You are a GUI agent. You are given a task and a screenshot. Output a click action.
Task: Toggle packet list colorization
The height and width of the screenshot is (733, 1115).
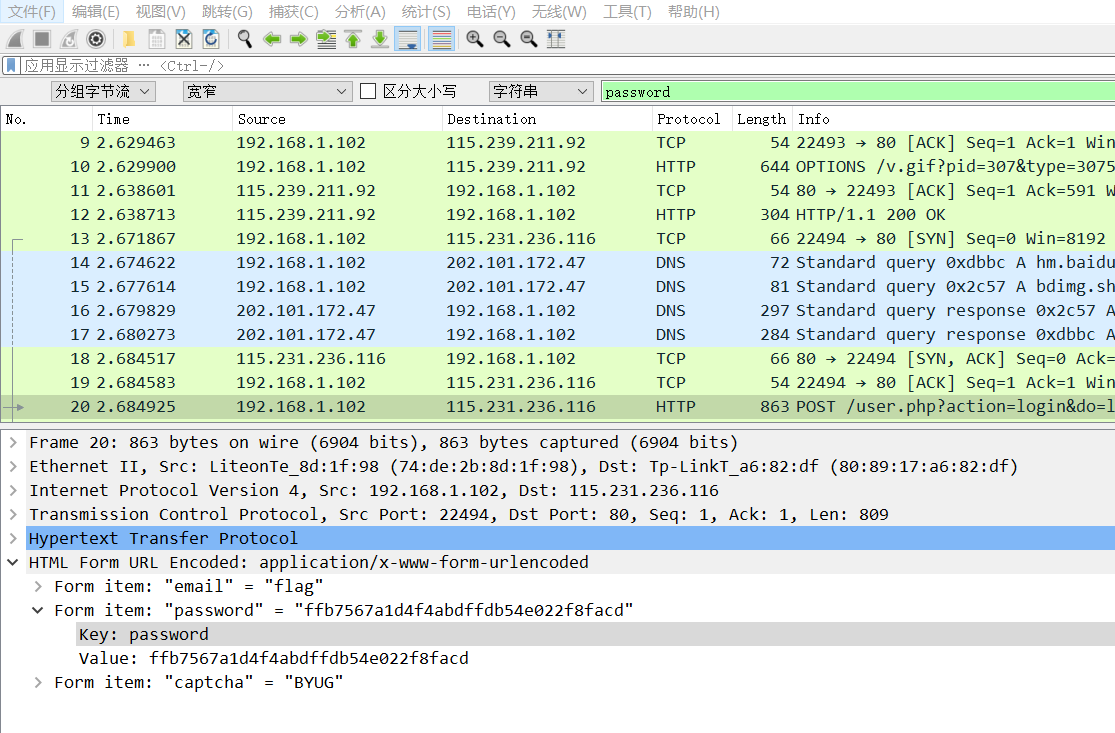pos(440,38)
